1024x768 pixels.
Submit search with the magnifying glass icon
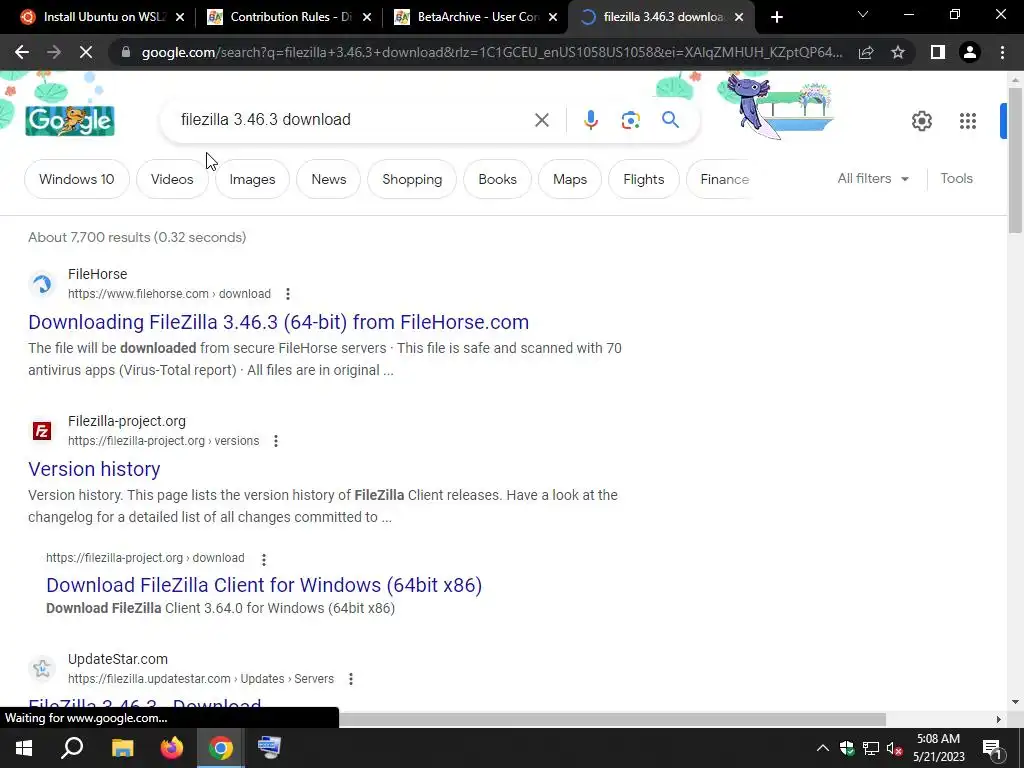[670, 120]
